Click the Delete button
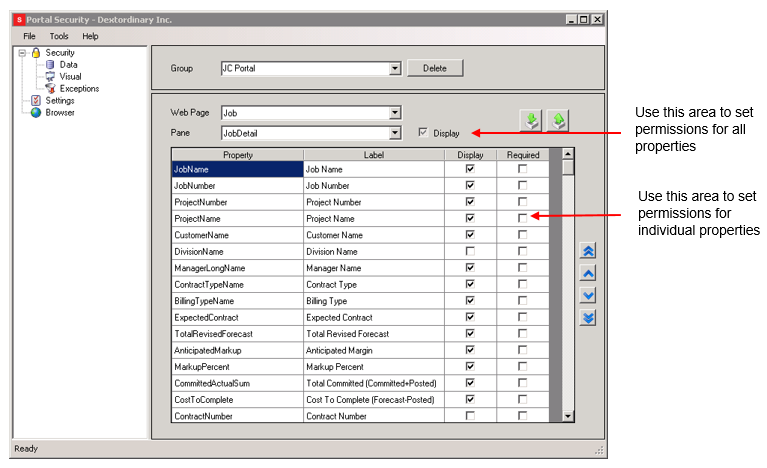The height and width of the screenshot is (468, 767). pos(434,69)
